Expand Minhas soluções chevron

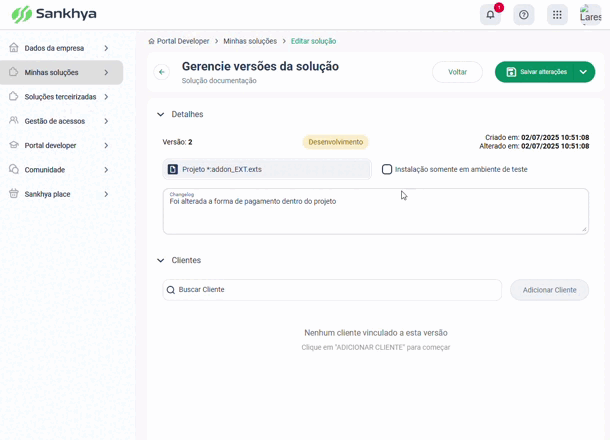click(x=106, y=72)
